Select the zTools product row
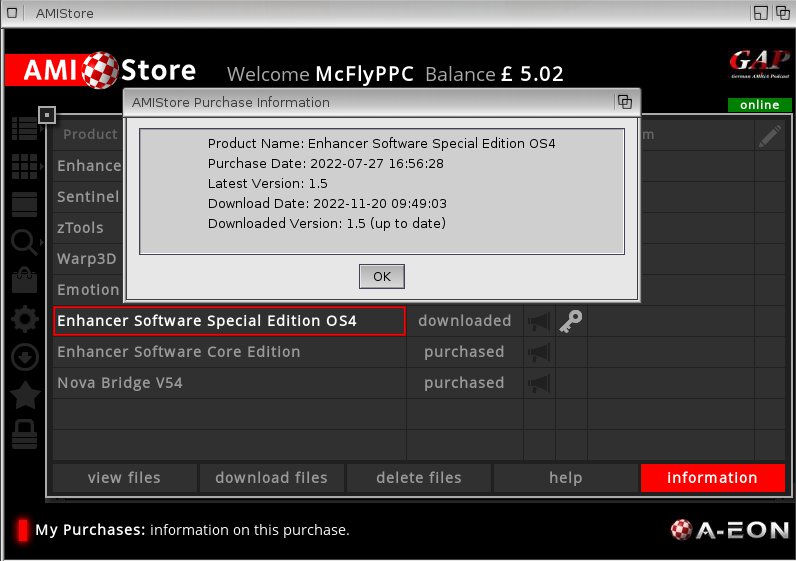Image resolution: width=796 pixels, height=561 pixels. pos(88,228)
